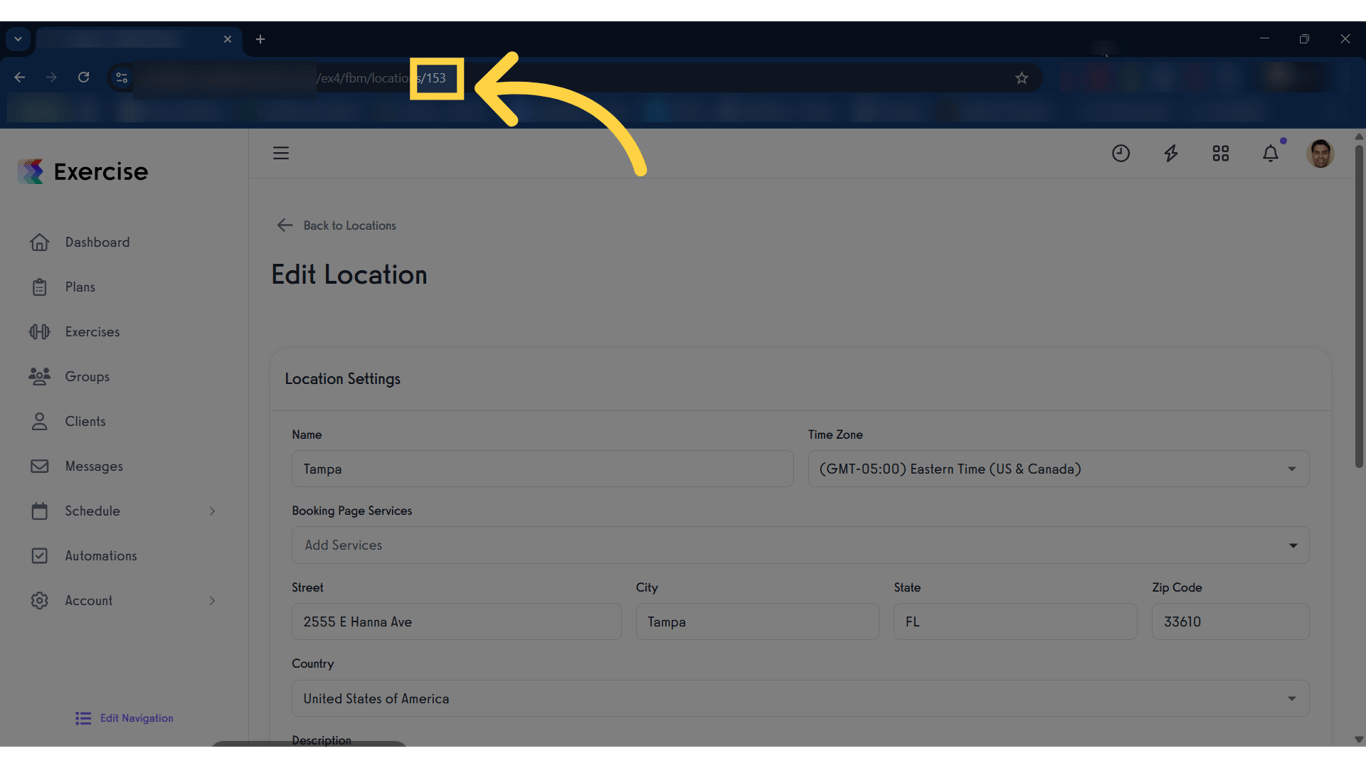Open the Time Zone dropdown
The height and width of the screenshot is (768, 1366).
click(x=1289, y=468)
